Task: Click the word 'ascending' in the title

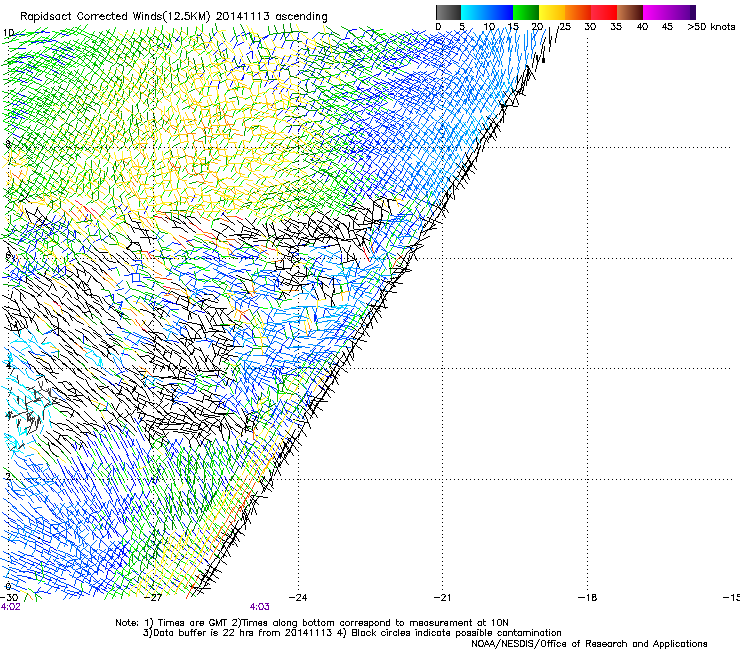Action: tap(301, 17)
